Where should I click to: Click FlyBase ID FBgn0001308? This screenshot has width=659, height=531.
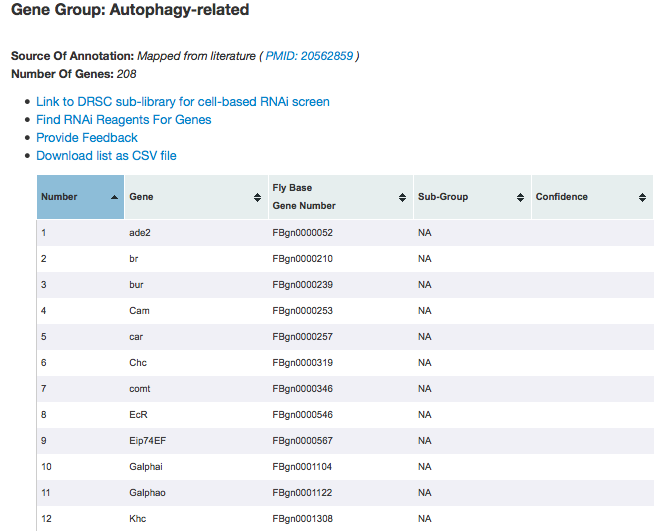point(303,519)
